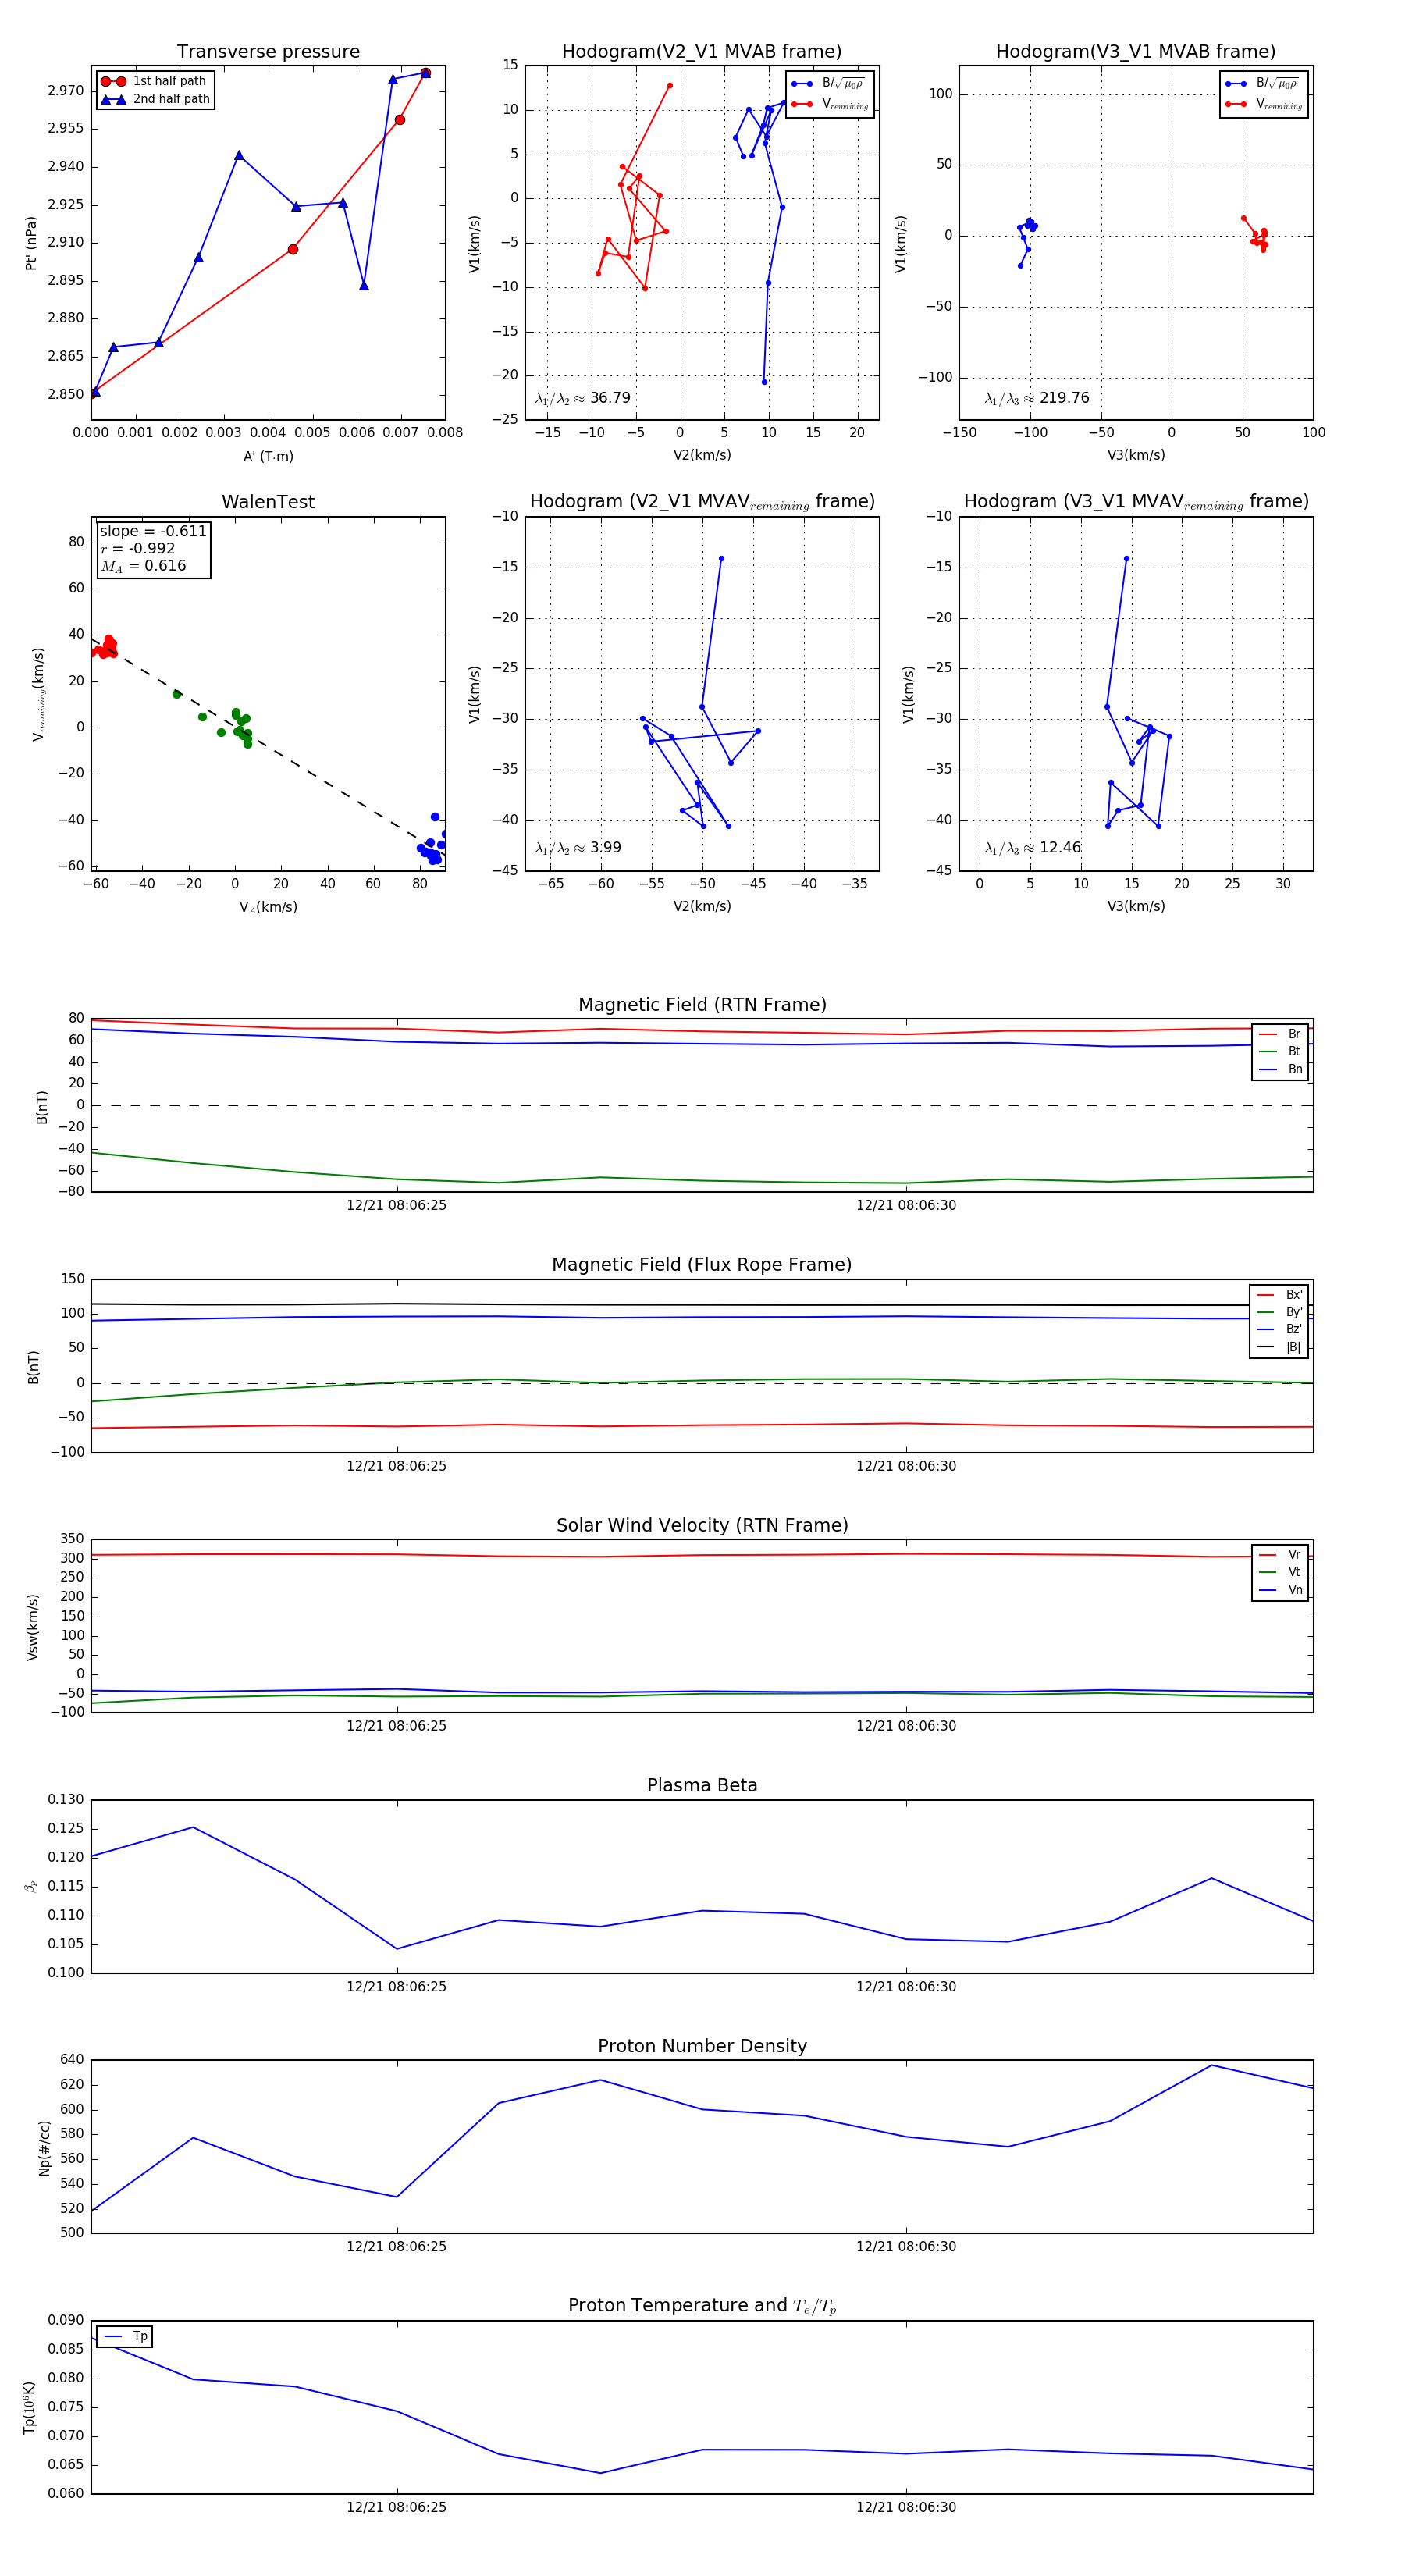Click the A' (T·m) x-axis label
Screen dimensions: 1405x2576
click(268, 456)
